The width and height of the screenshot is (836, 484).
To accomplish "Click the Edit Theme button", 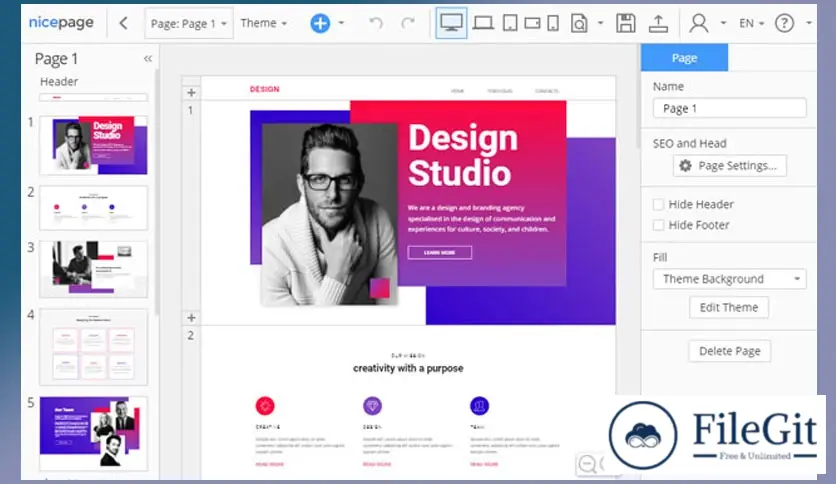I will [x=728, y=308].
